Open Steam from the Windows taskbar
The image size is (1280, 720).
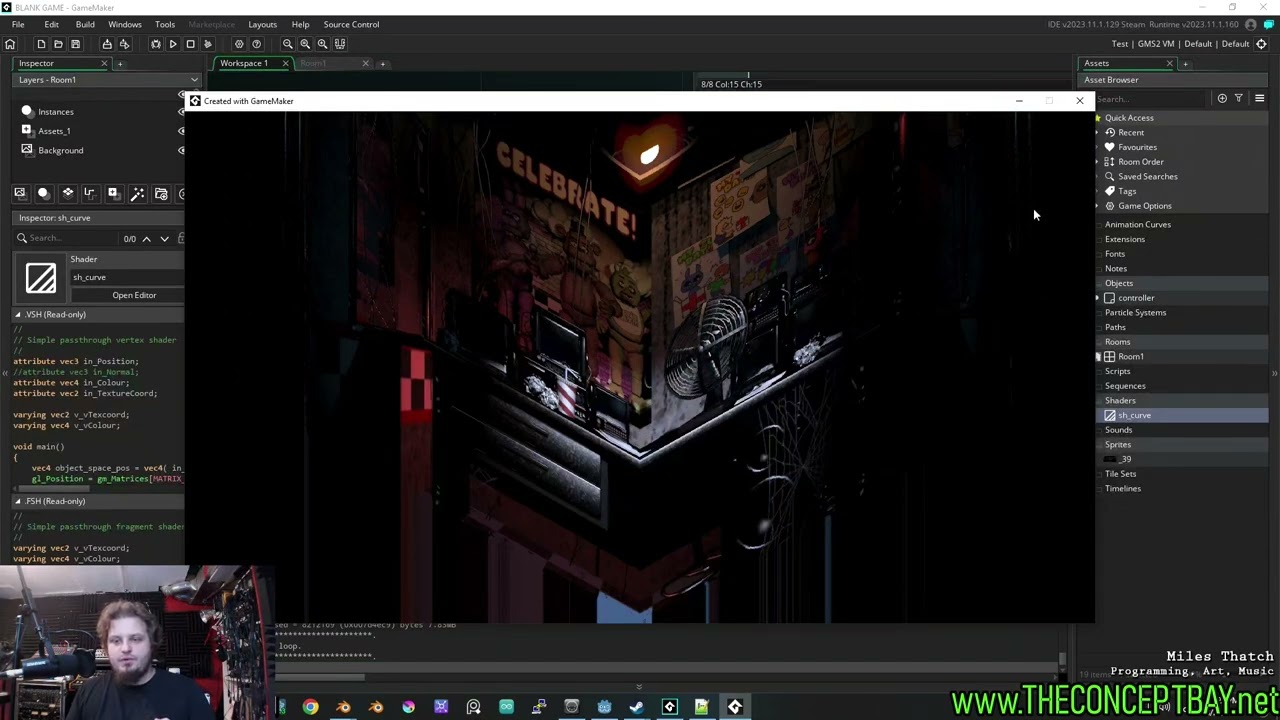click(637, 707)
